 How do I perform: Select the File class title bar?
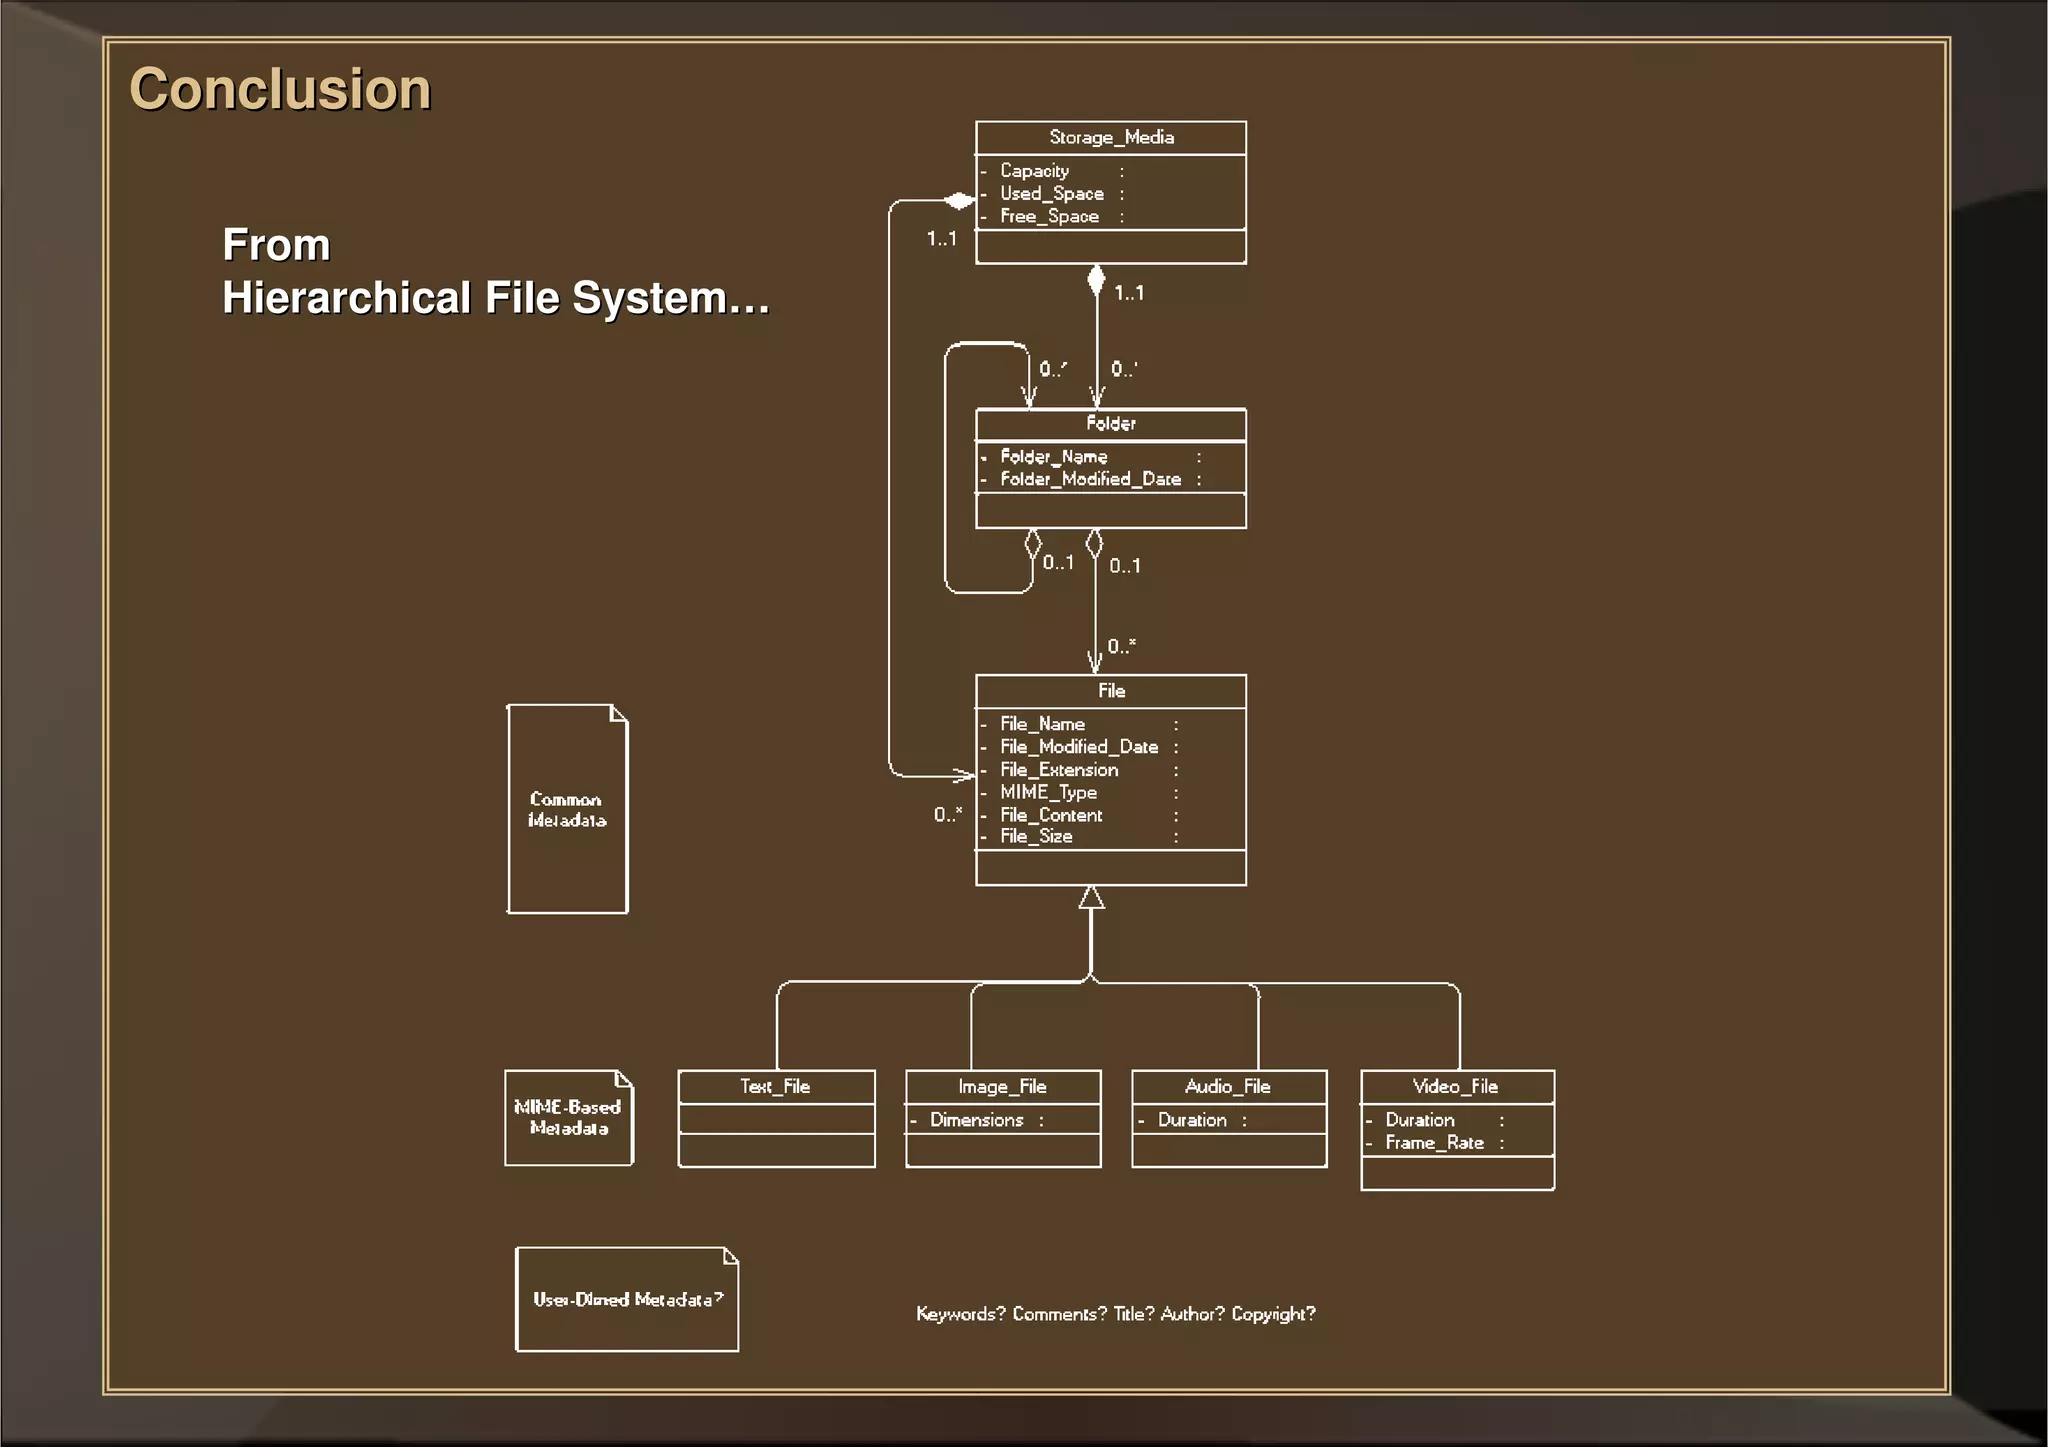click(1110, 691)
